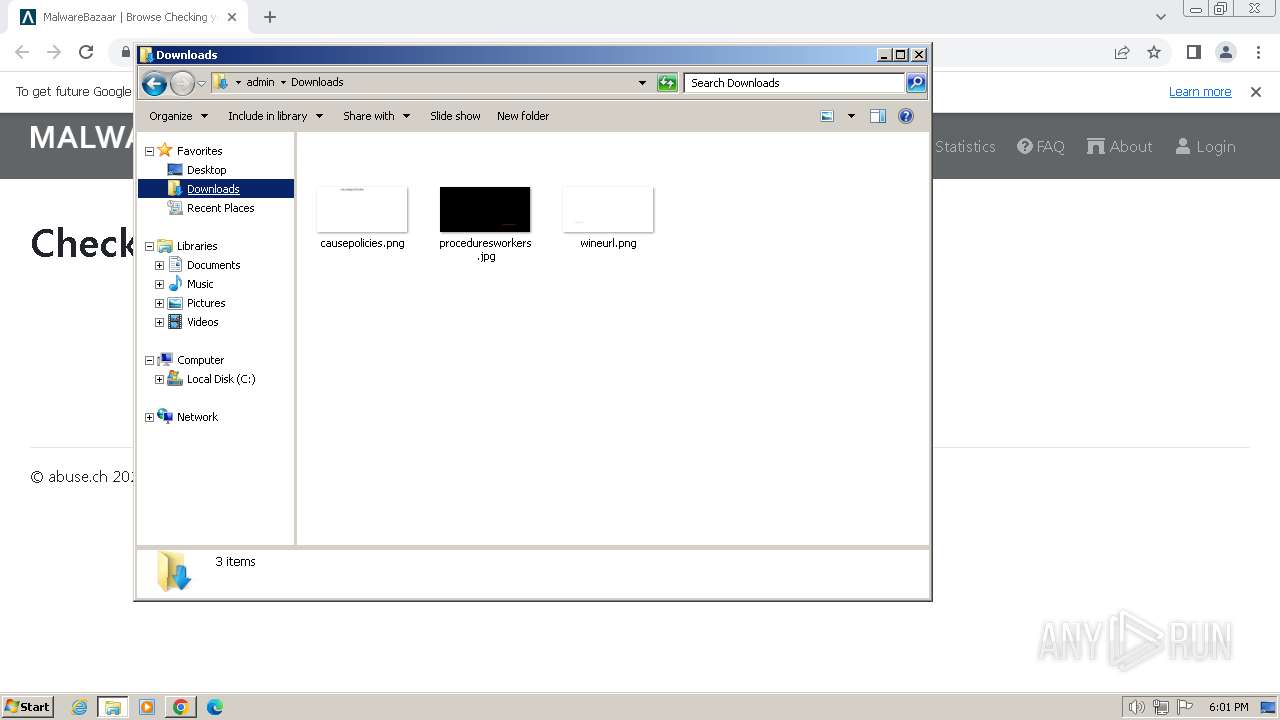Open the recent pages dropdown arrow
Viewport: 1280px width, 720px height.
click(202, 83)
